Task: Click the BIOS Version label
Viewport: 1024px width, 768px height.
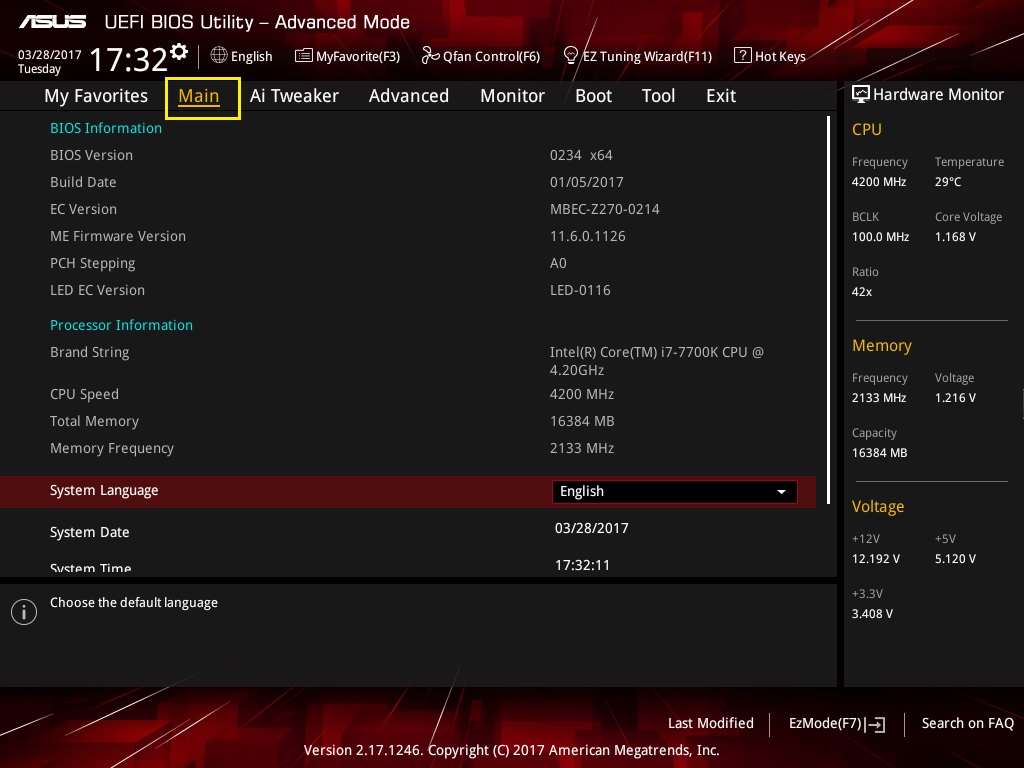Action: tap(91, 155)
